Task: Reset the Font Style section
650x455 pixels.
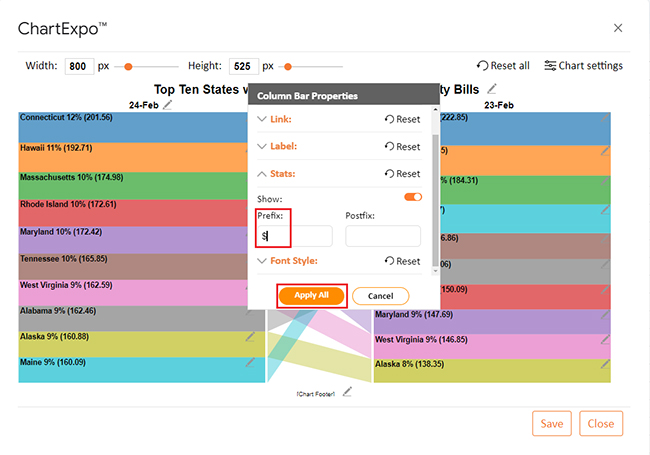Action: 402,261
